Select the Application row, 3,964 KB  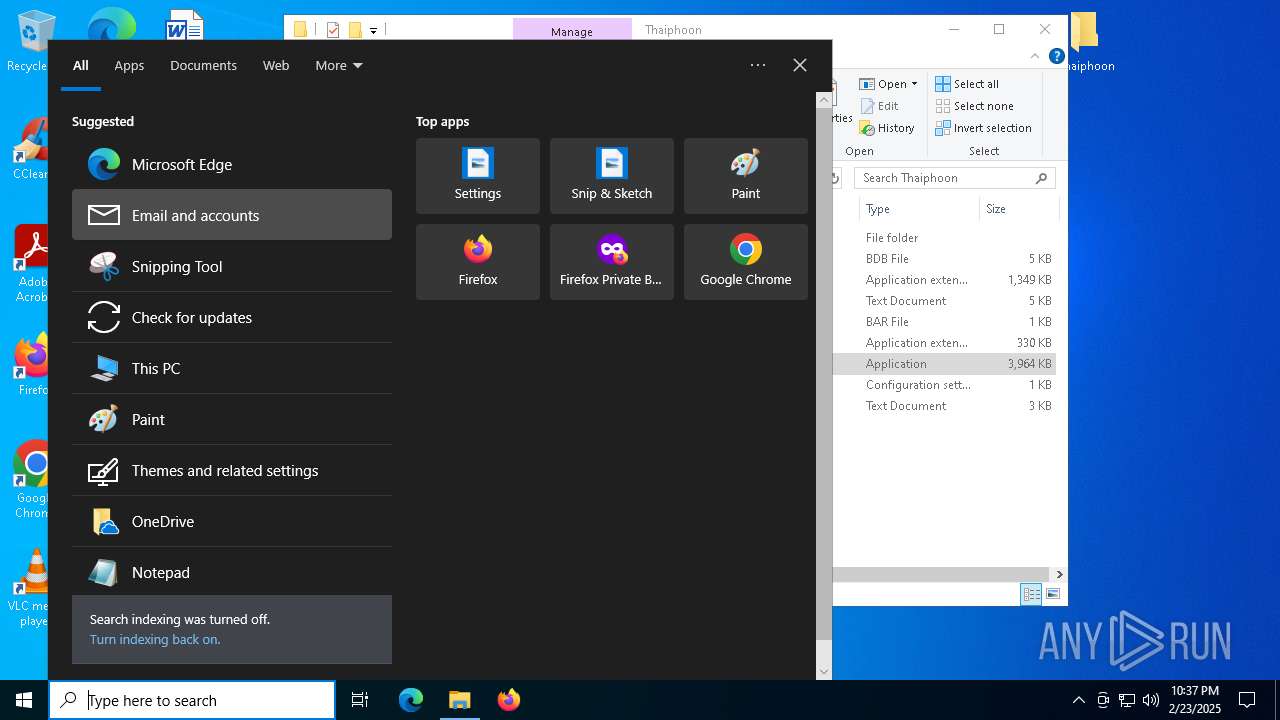pos(946,363)
